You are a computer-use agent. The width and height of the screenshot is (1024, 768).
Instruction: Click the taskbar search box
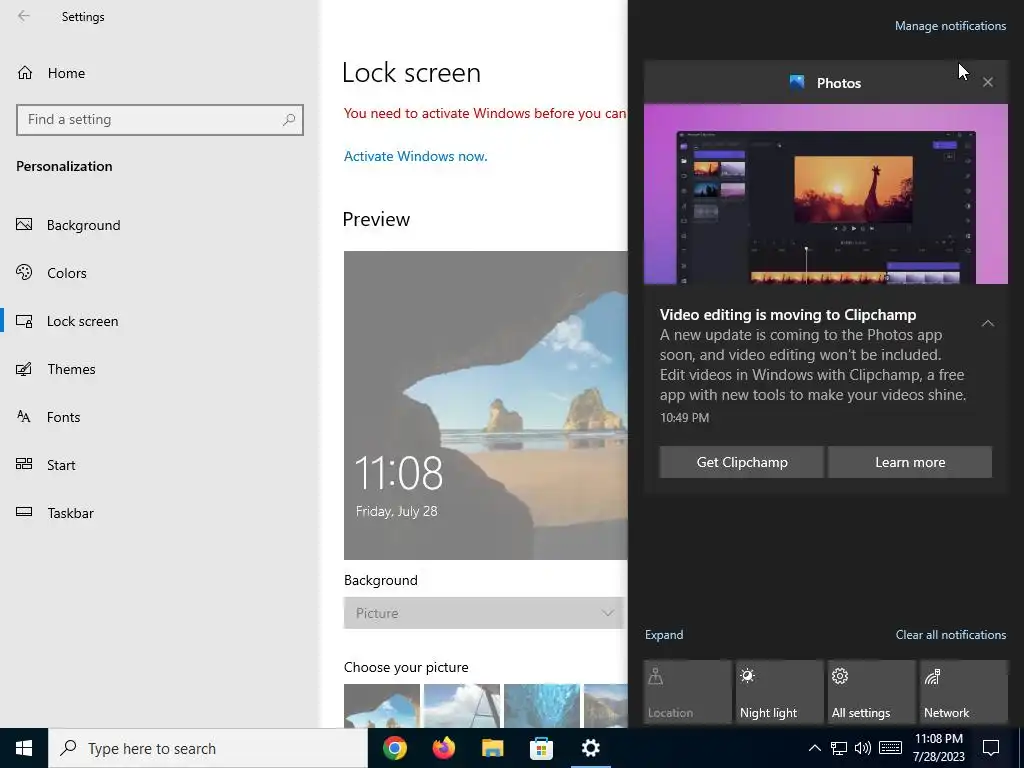click(208, 748)
